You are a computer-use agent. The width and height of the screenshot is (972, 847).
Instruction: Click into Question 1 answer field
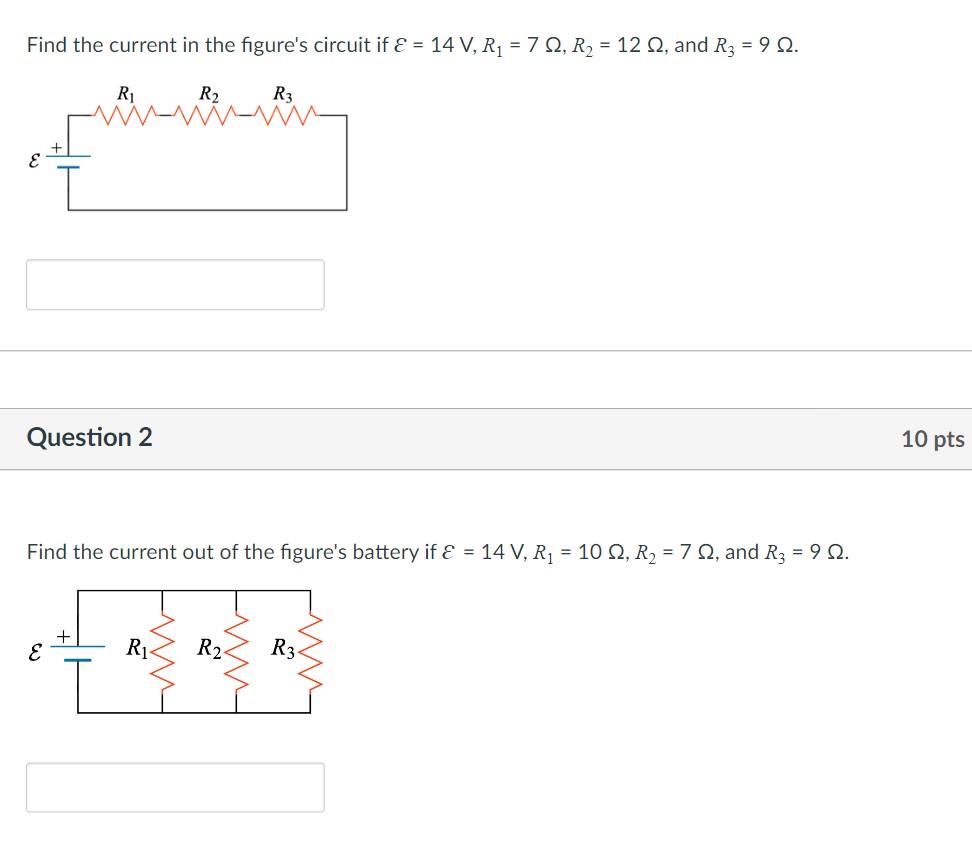(176, 284)
